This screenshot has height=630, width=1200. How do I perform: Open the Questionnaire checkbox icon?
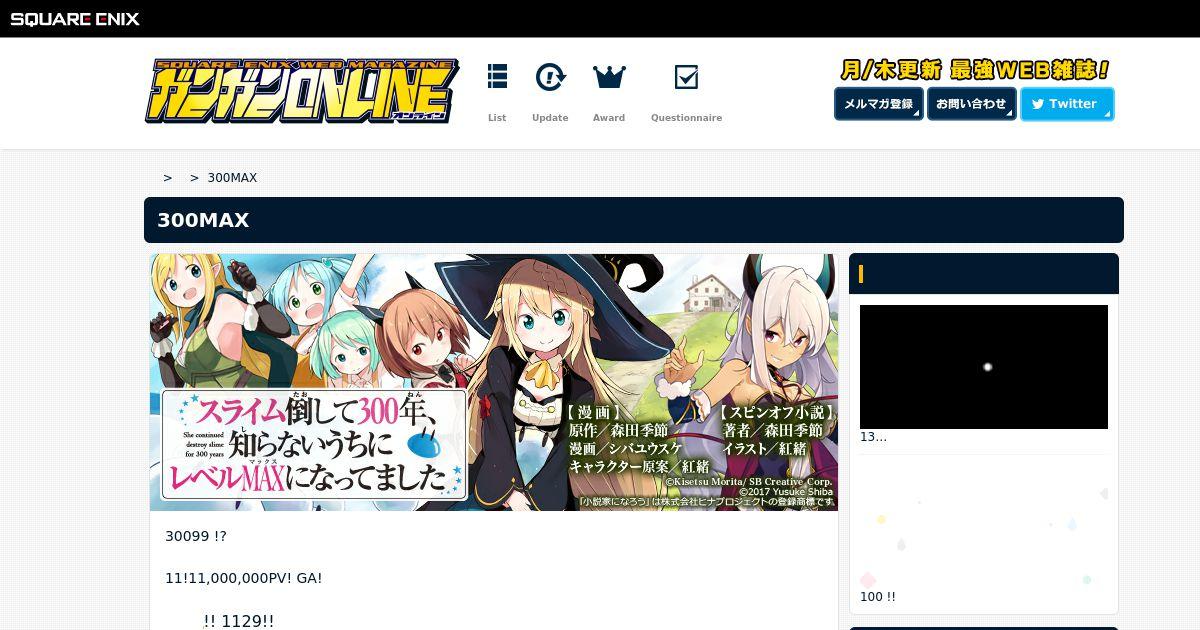(x=686, y=77)
